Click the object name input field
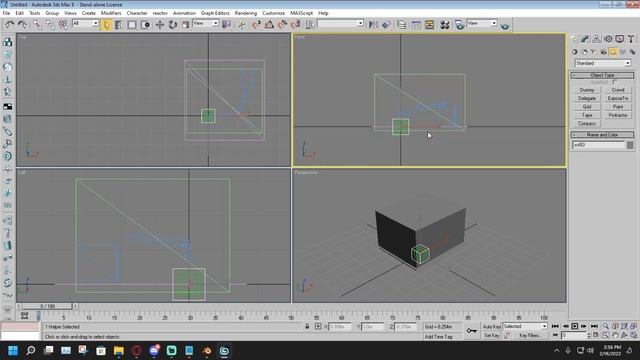This screenshot has height=360, width=640. 598,145
